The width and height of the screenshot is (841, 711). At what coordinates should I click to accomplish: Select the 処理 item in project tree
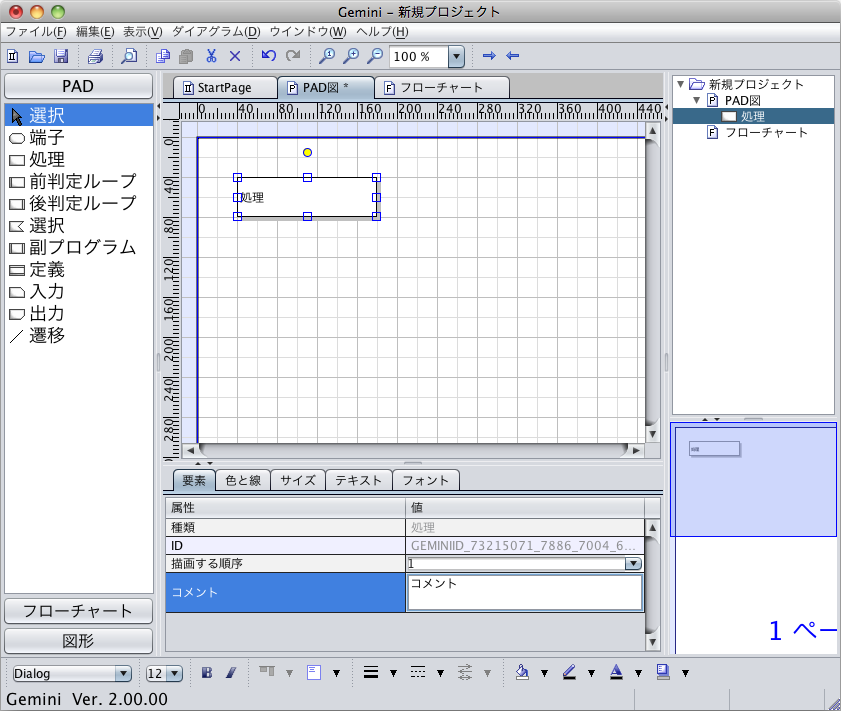click(753, 116)
